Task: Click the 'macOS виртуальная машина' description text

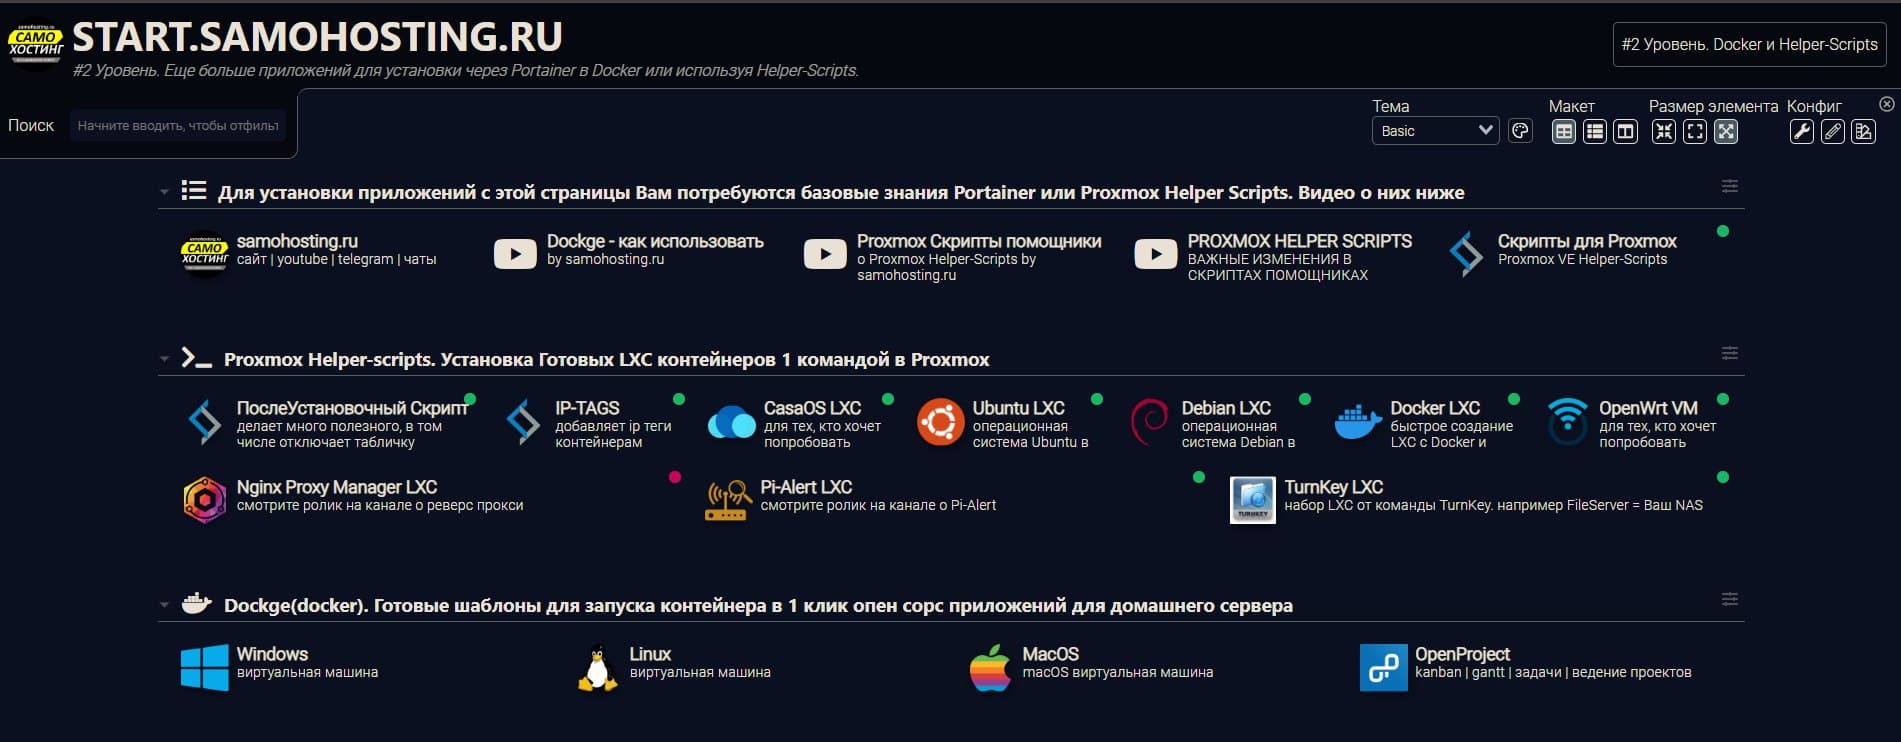Action: coord(1117,672)
